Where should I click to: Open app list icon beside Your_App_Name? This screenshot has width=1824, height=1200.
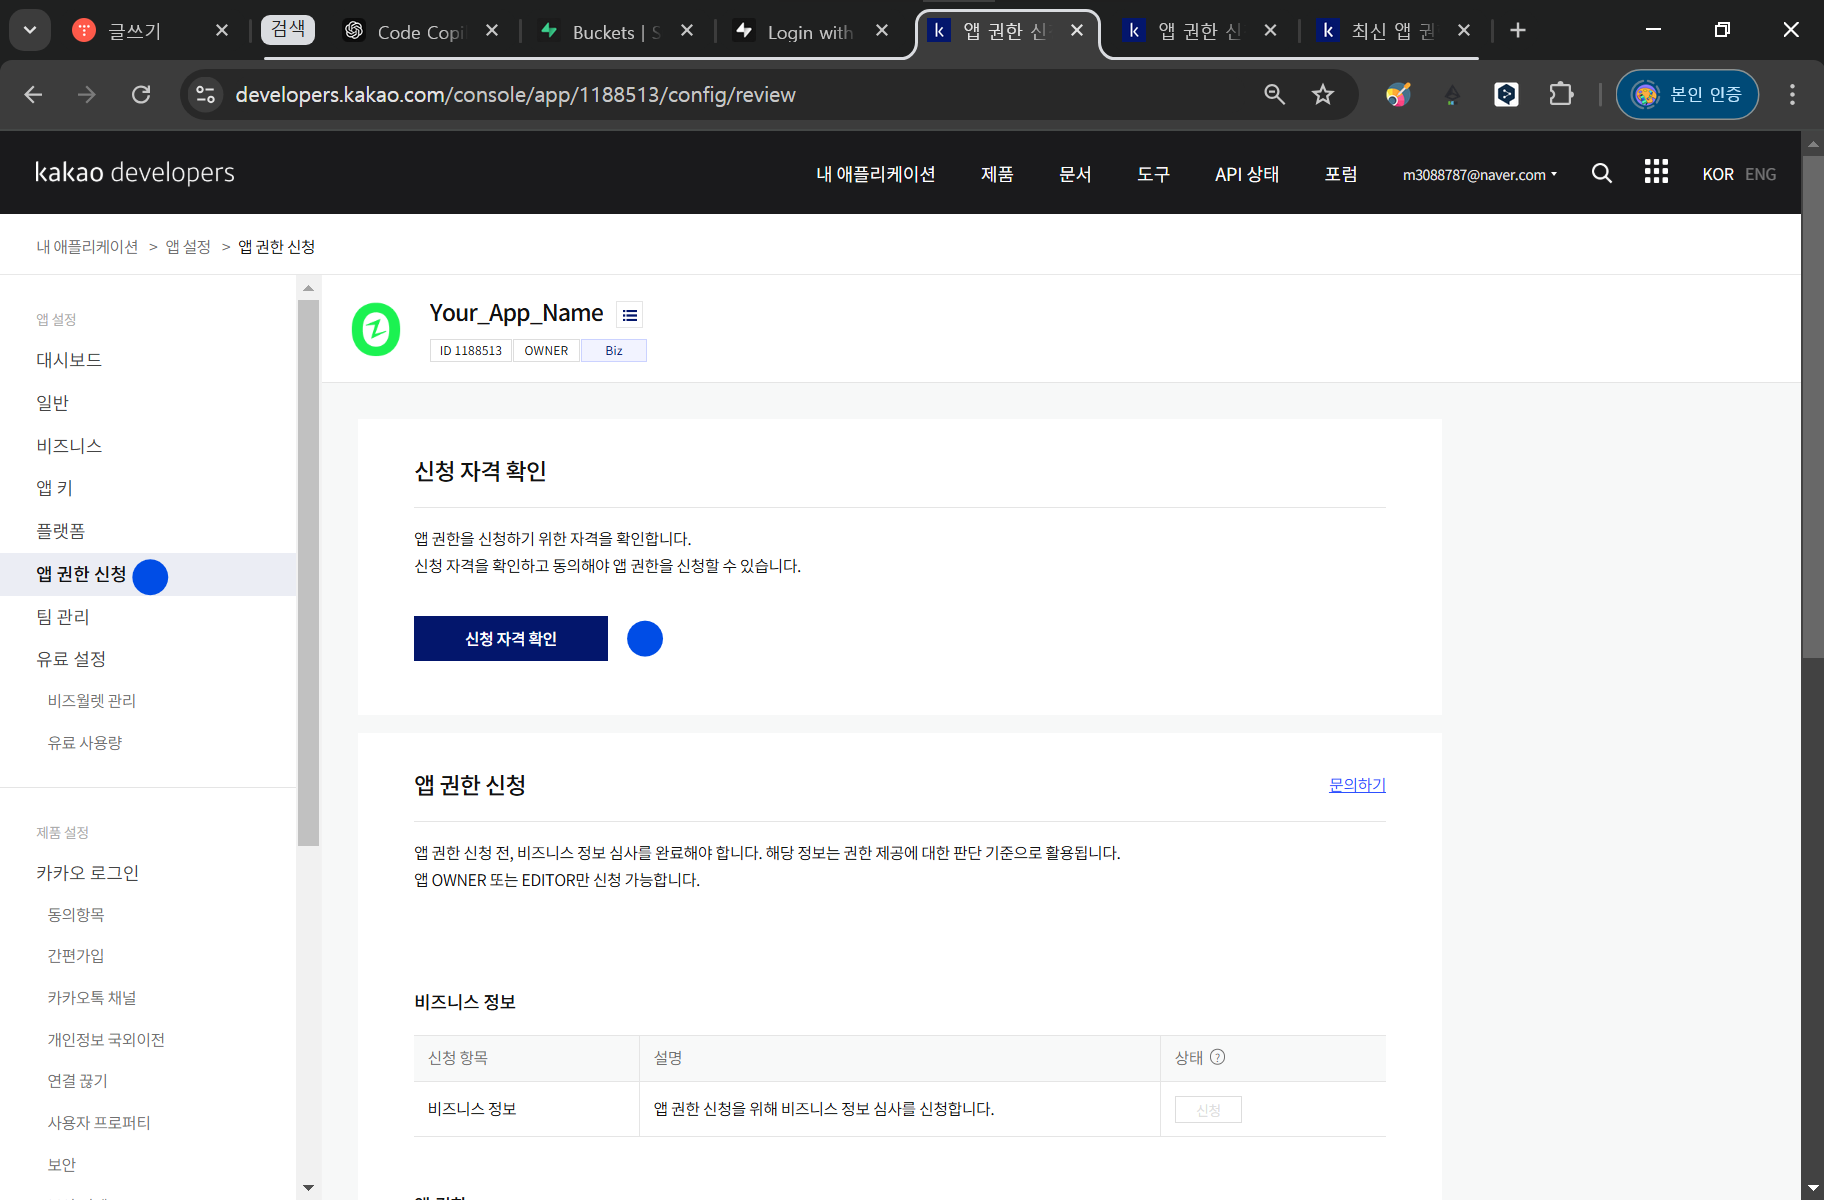629,315
